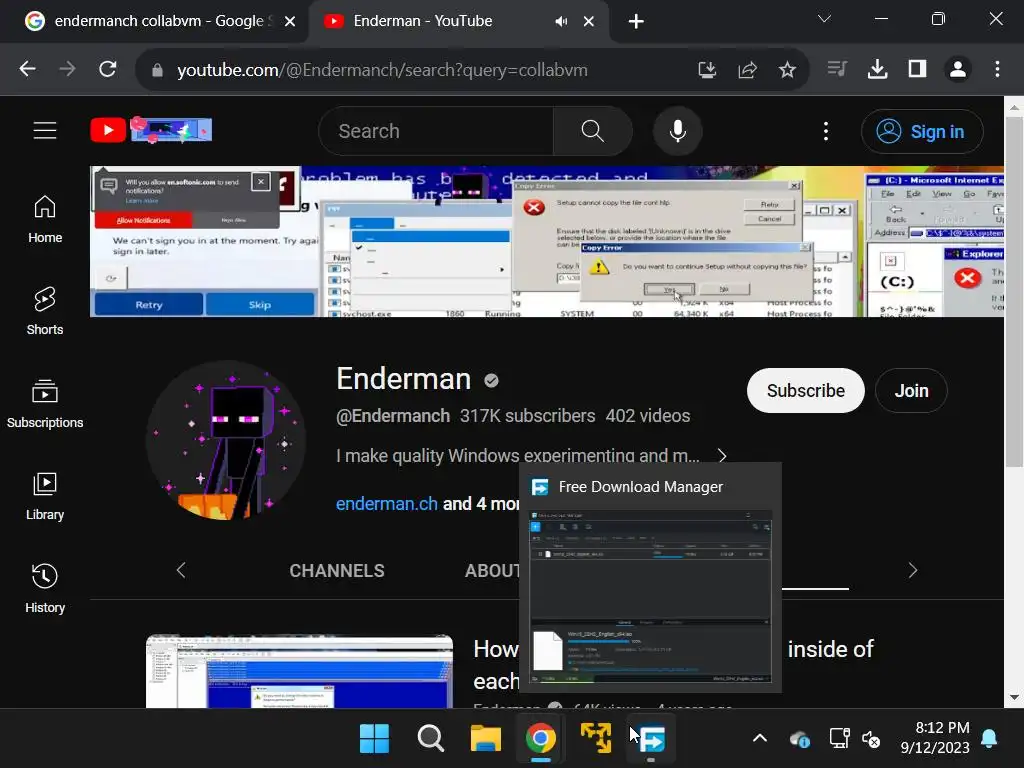Image resolution: width=1024 pixels, height=768 pixels.
Task: Subscribe to the Enderman channel
Action: [x=806, y=391]
